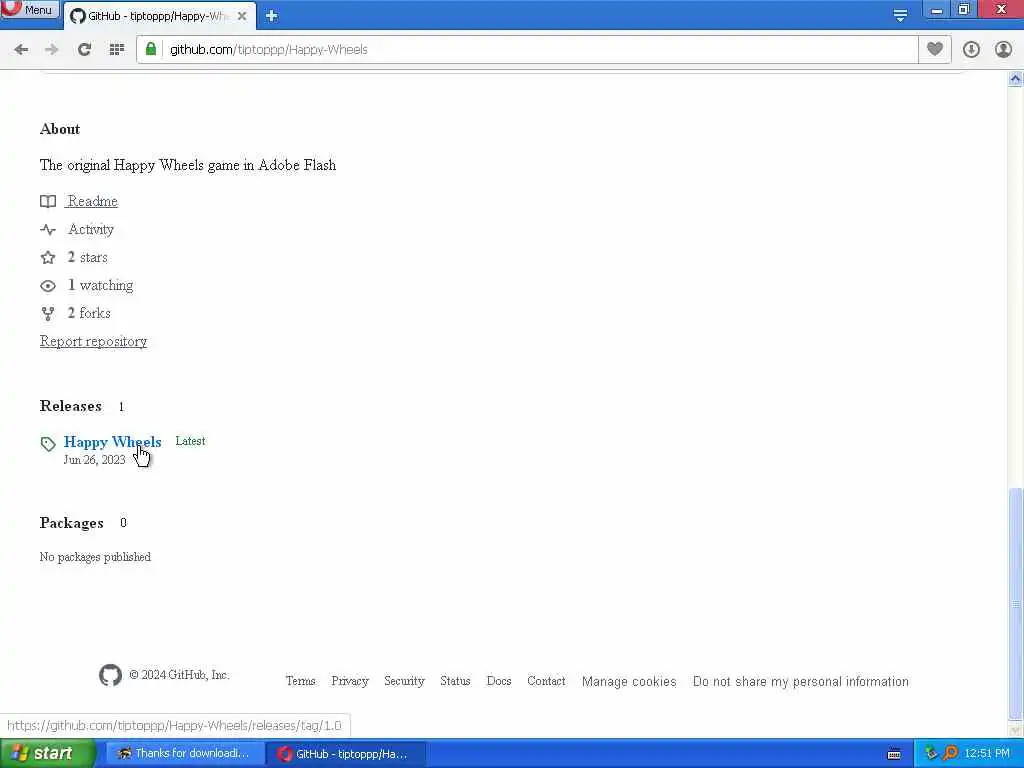This screenshot has height=768, width=1024.
Task: Click the Jun 26, 2023 release date
Action: (94, 460)
